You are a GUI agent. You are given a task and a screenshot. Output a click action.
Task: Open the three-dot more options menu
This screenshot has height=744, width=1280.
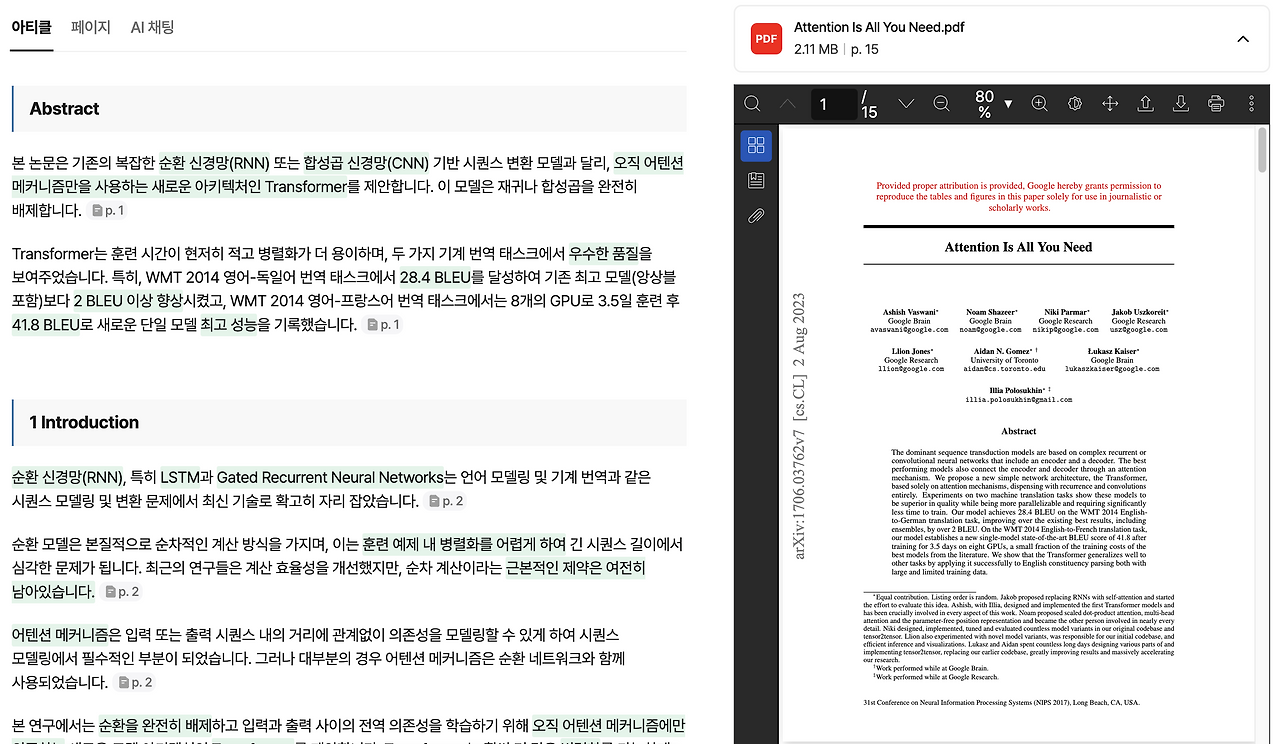pyautogui.click(x=1252, y=103)
